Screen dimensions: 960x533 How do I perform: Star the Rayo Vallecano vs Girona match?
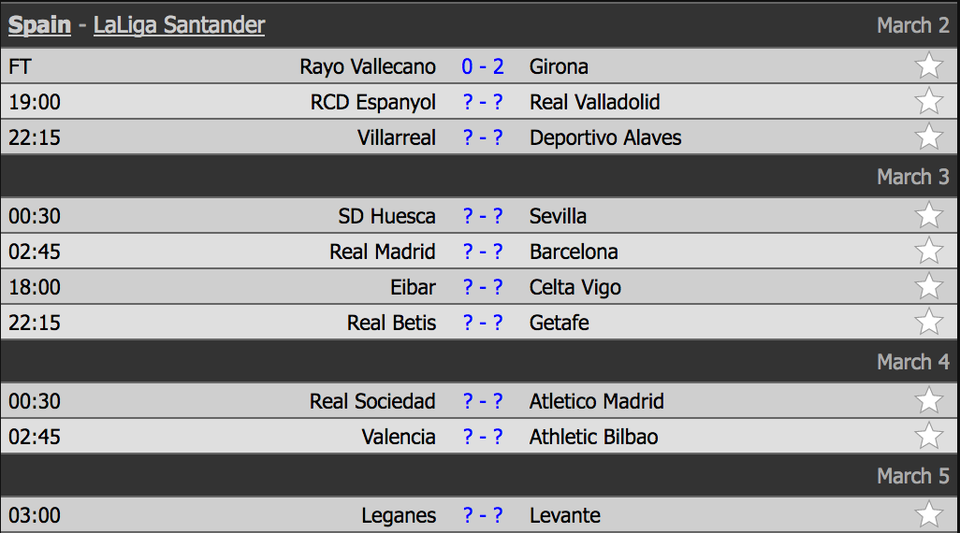(929, 66)
